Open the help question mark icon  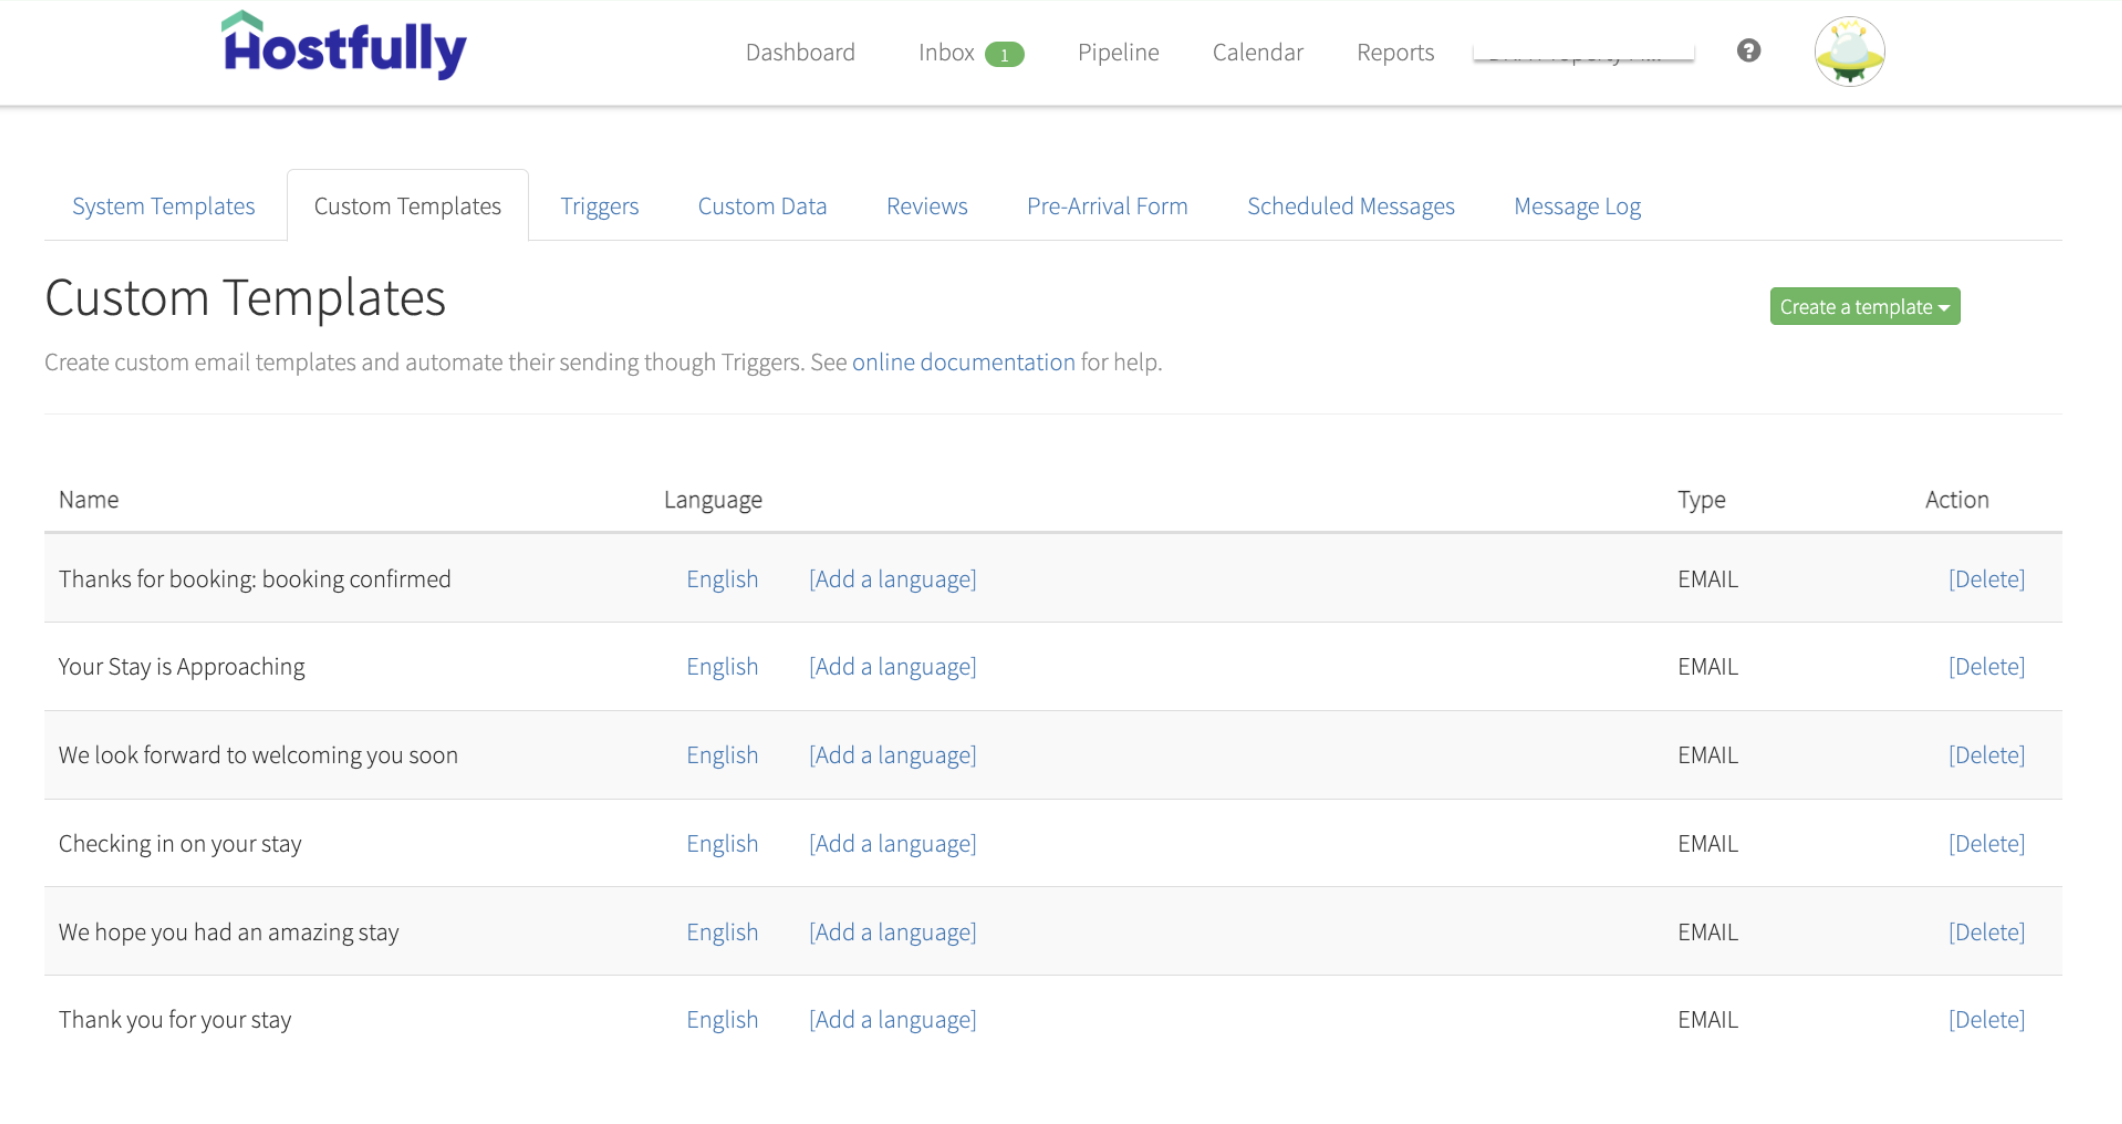coord(1748,50)
